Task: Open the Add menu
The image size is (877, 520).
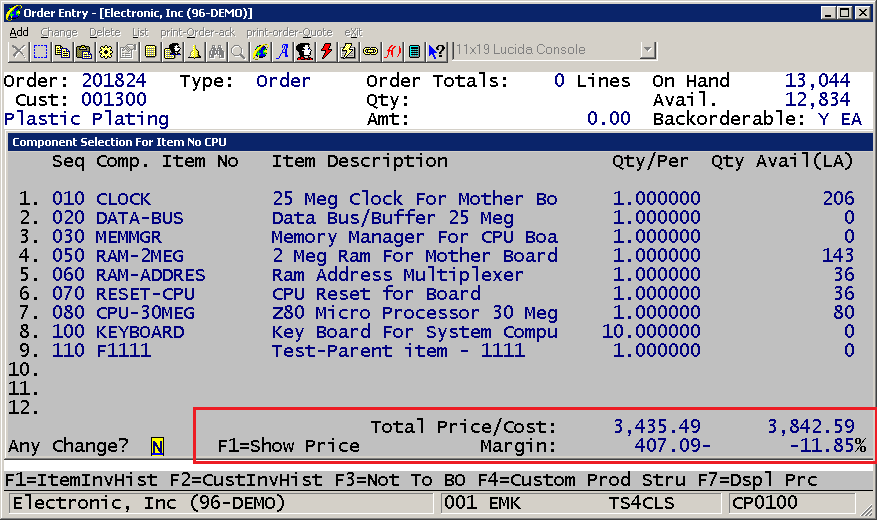Action: (19, 32)
